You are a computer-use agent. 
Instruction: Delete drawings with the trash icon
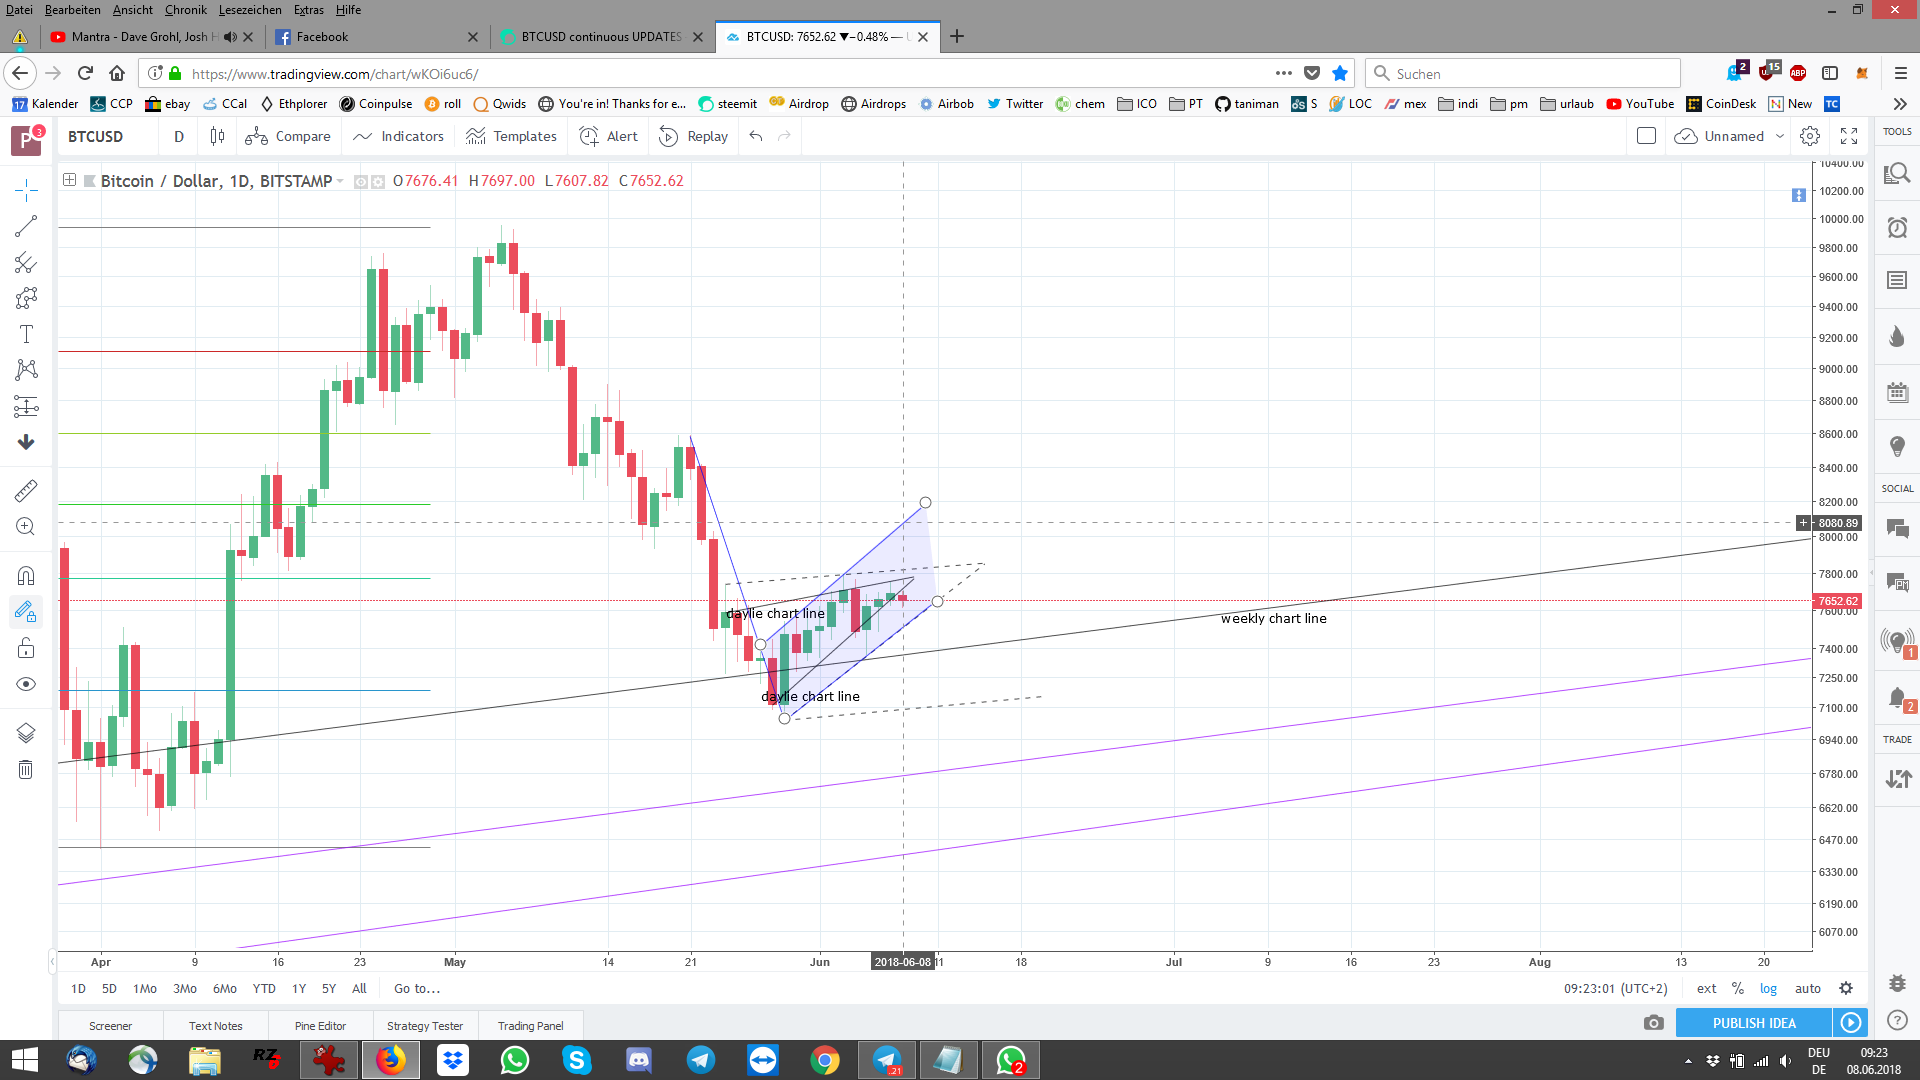[26, 769]
